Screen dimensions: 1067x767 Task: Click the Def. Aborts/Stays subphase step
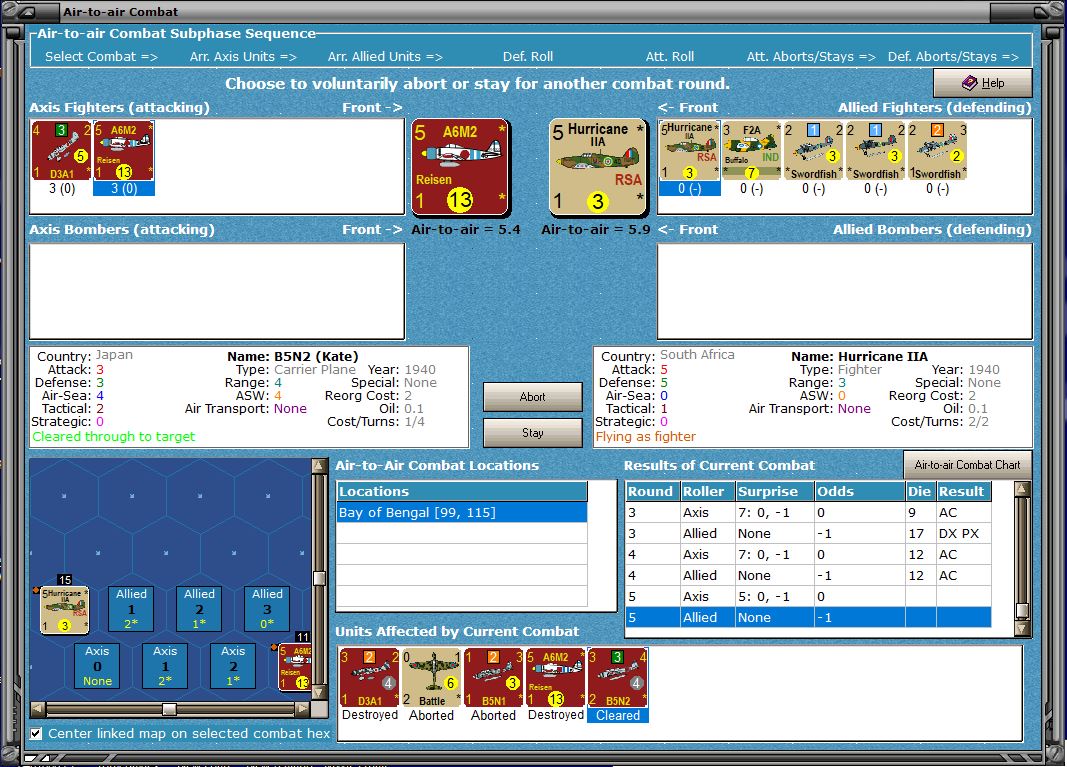[953, 56]
